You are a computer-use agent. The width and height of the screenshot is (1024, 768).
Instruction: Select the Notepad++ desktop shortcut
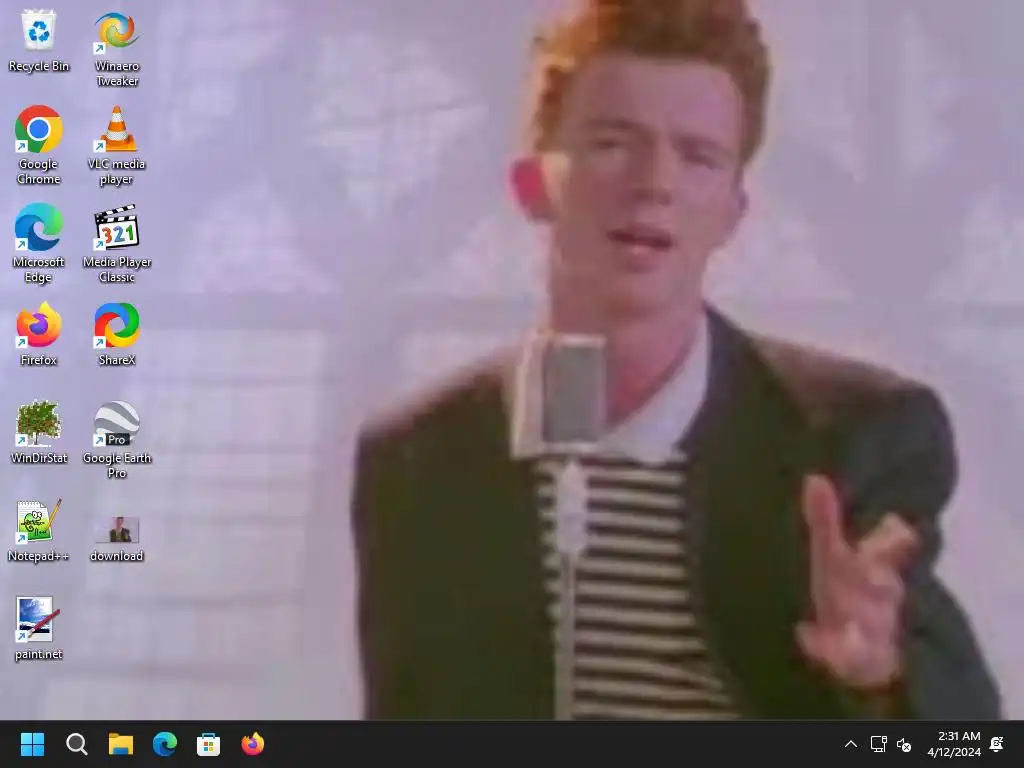[39, 530]
